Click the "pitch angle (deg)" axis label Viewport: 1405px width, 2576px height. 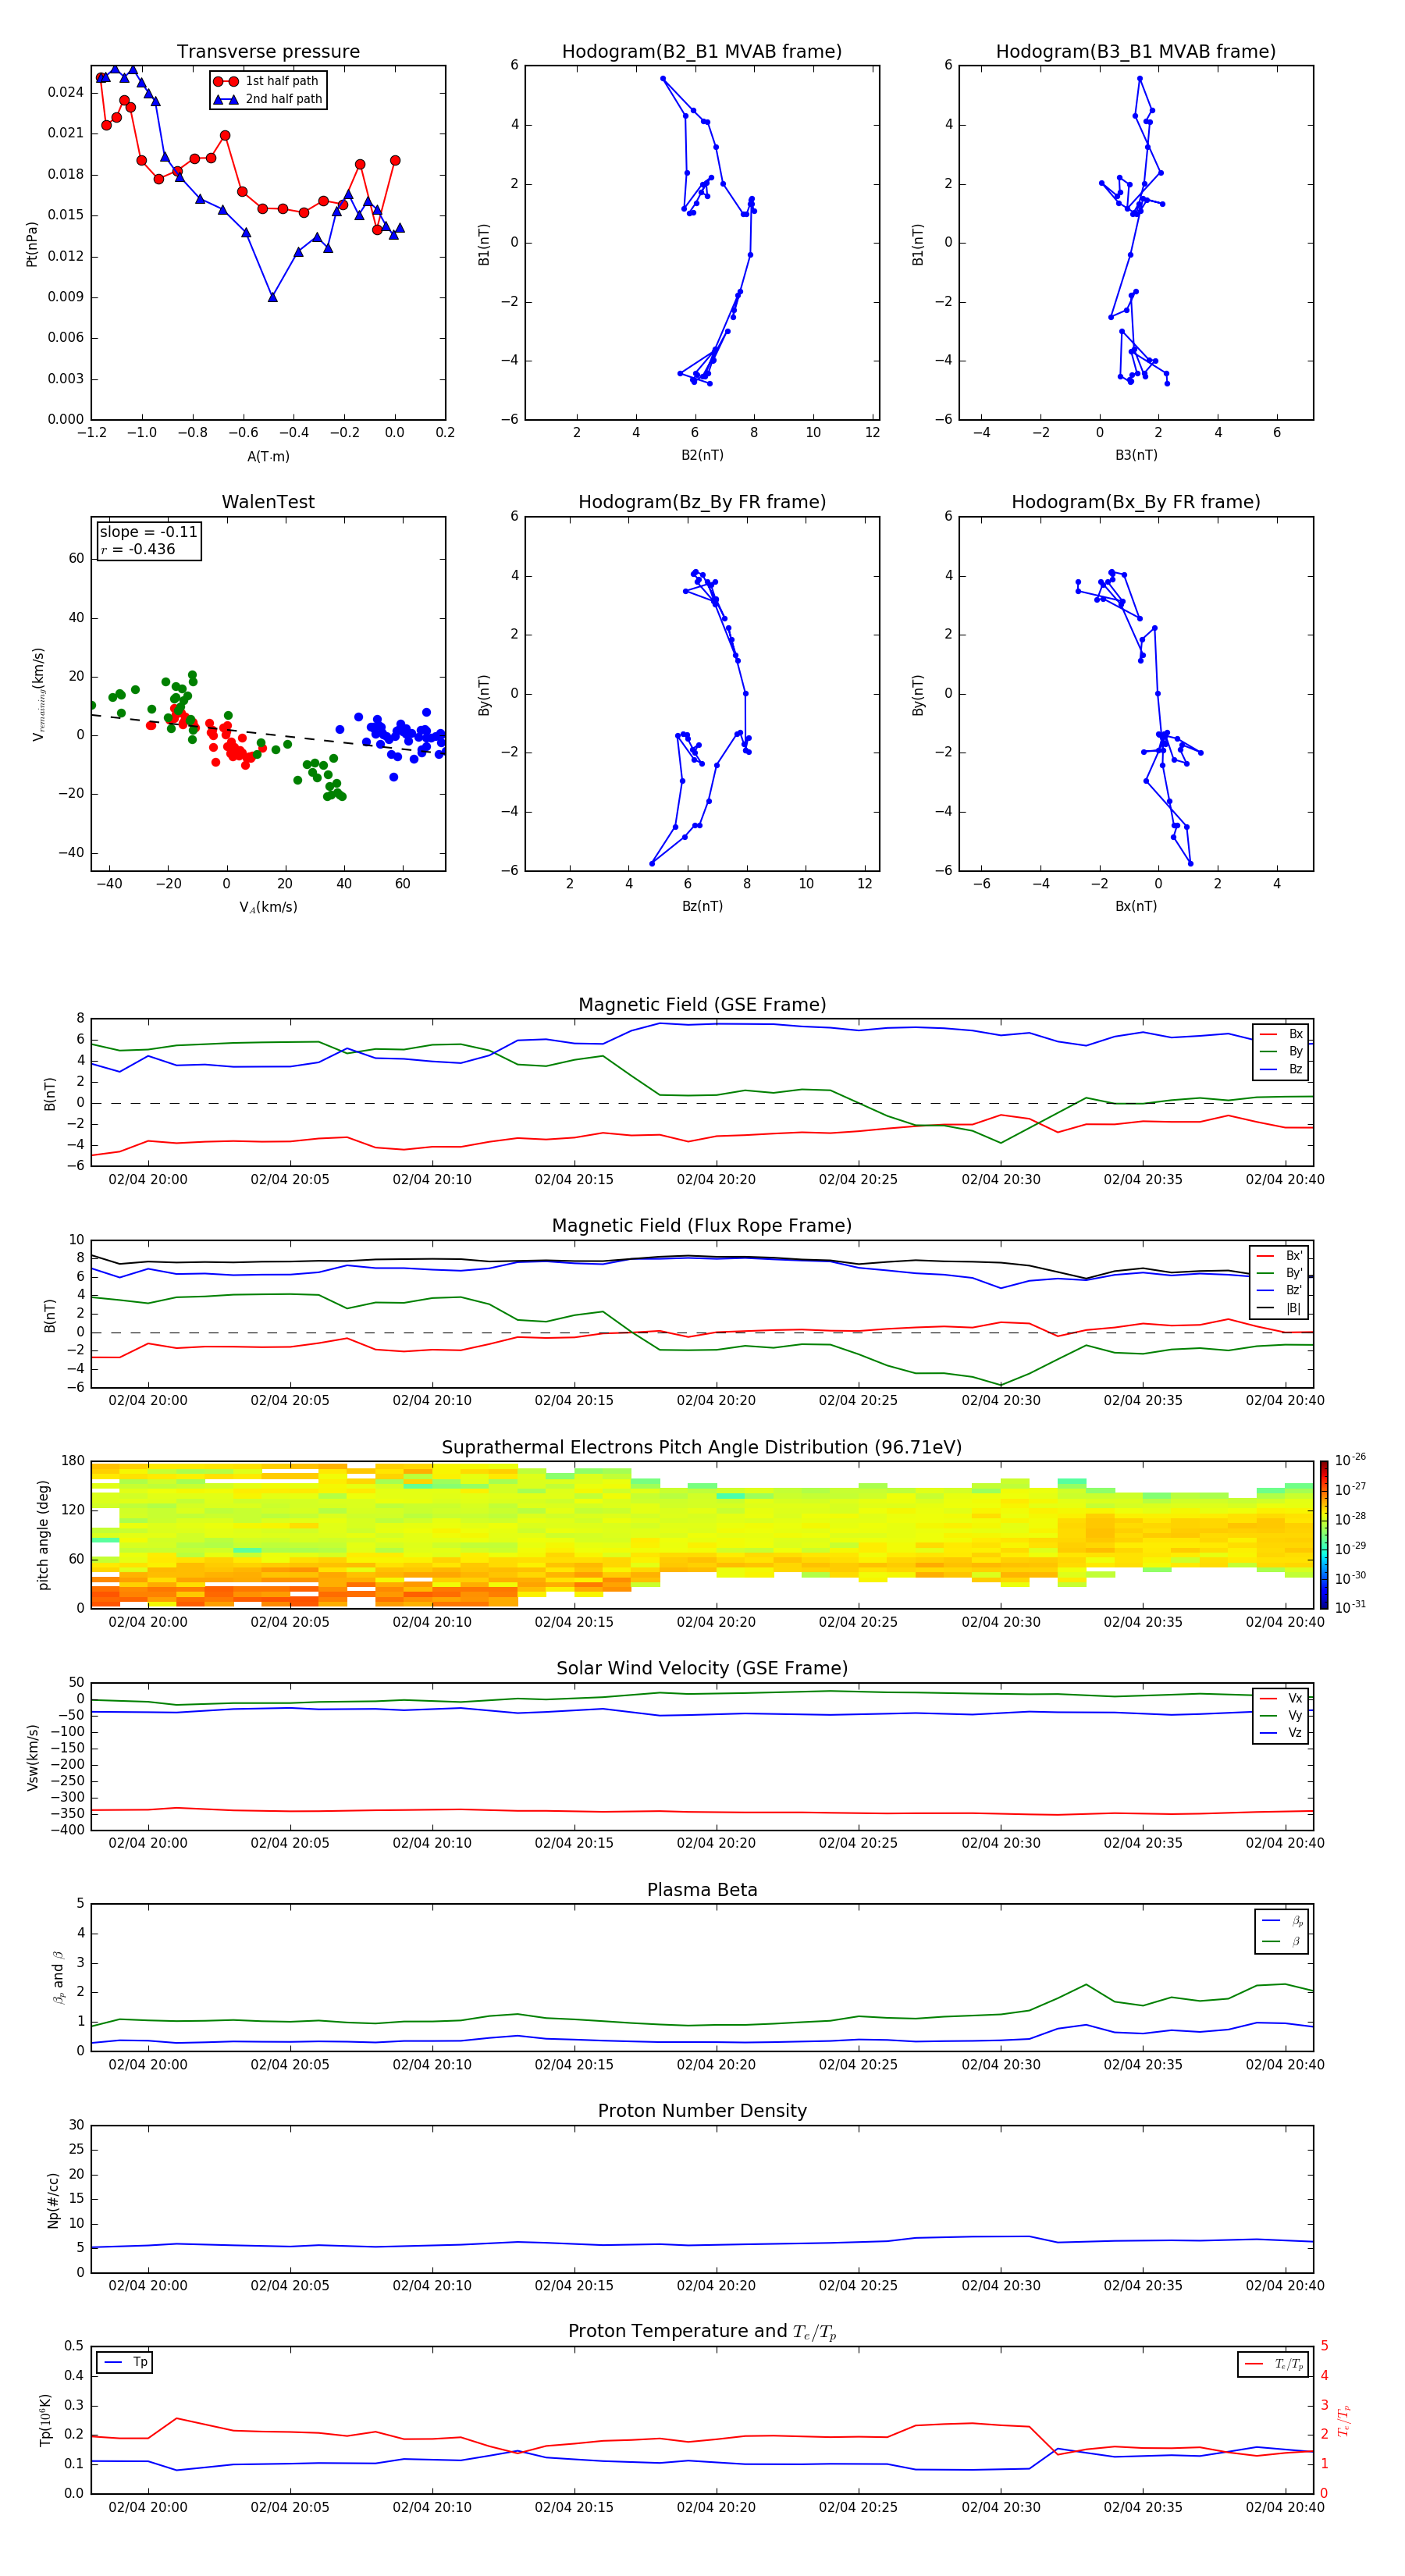pyautogui.click(x=43, y=1535)
